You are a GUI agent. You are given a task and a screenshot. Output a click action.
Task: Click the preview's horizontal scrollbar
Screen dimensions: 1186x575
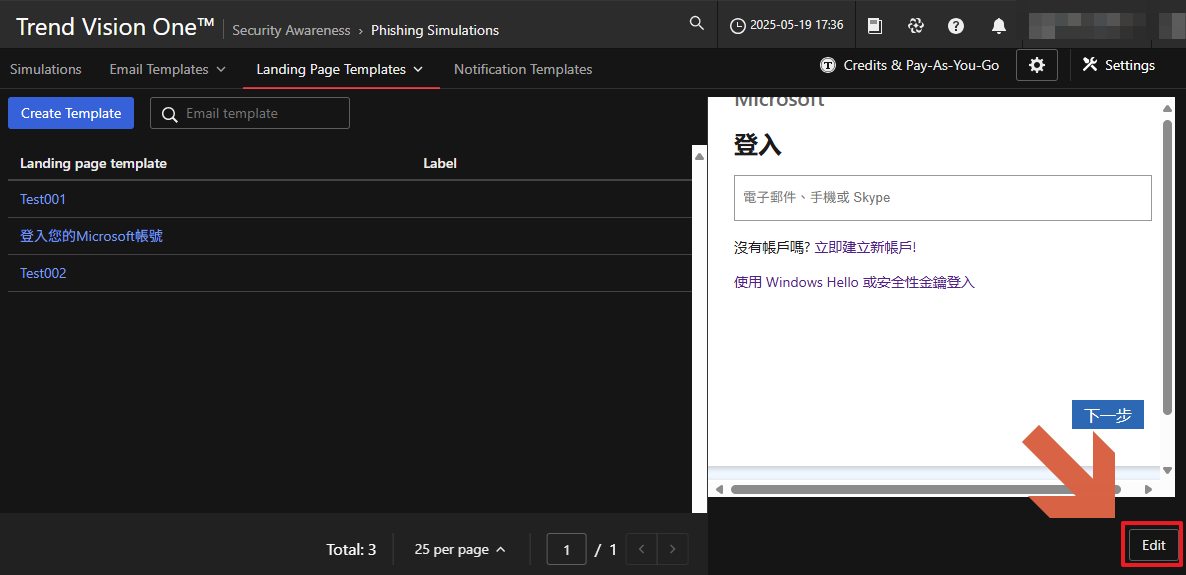tap(925, 489)
